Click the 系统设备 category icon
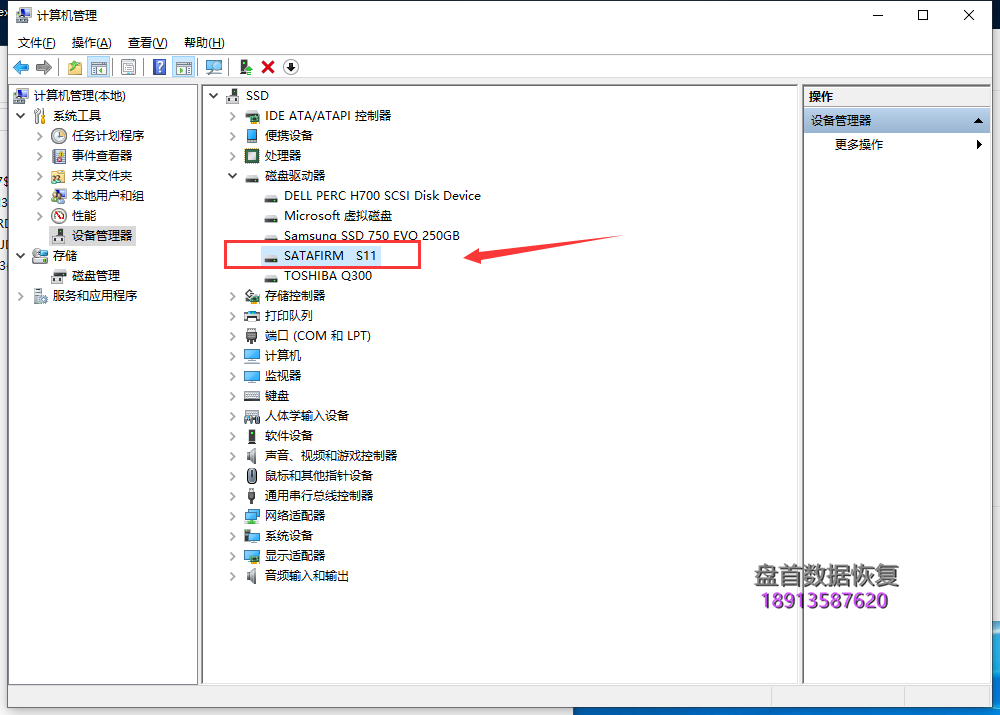The image size is (1000, 715). point(252,536)
